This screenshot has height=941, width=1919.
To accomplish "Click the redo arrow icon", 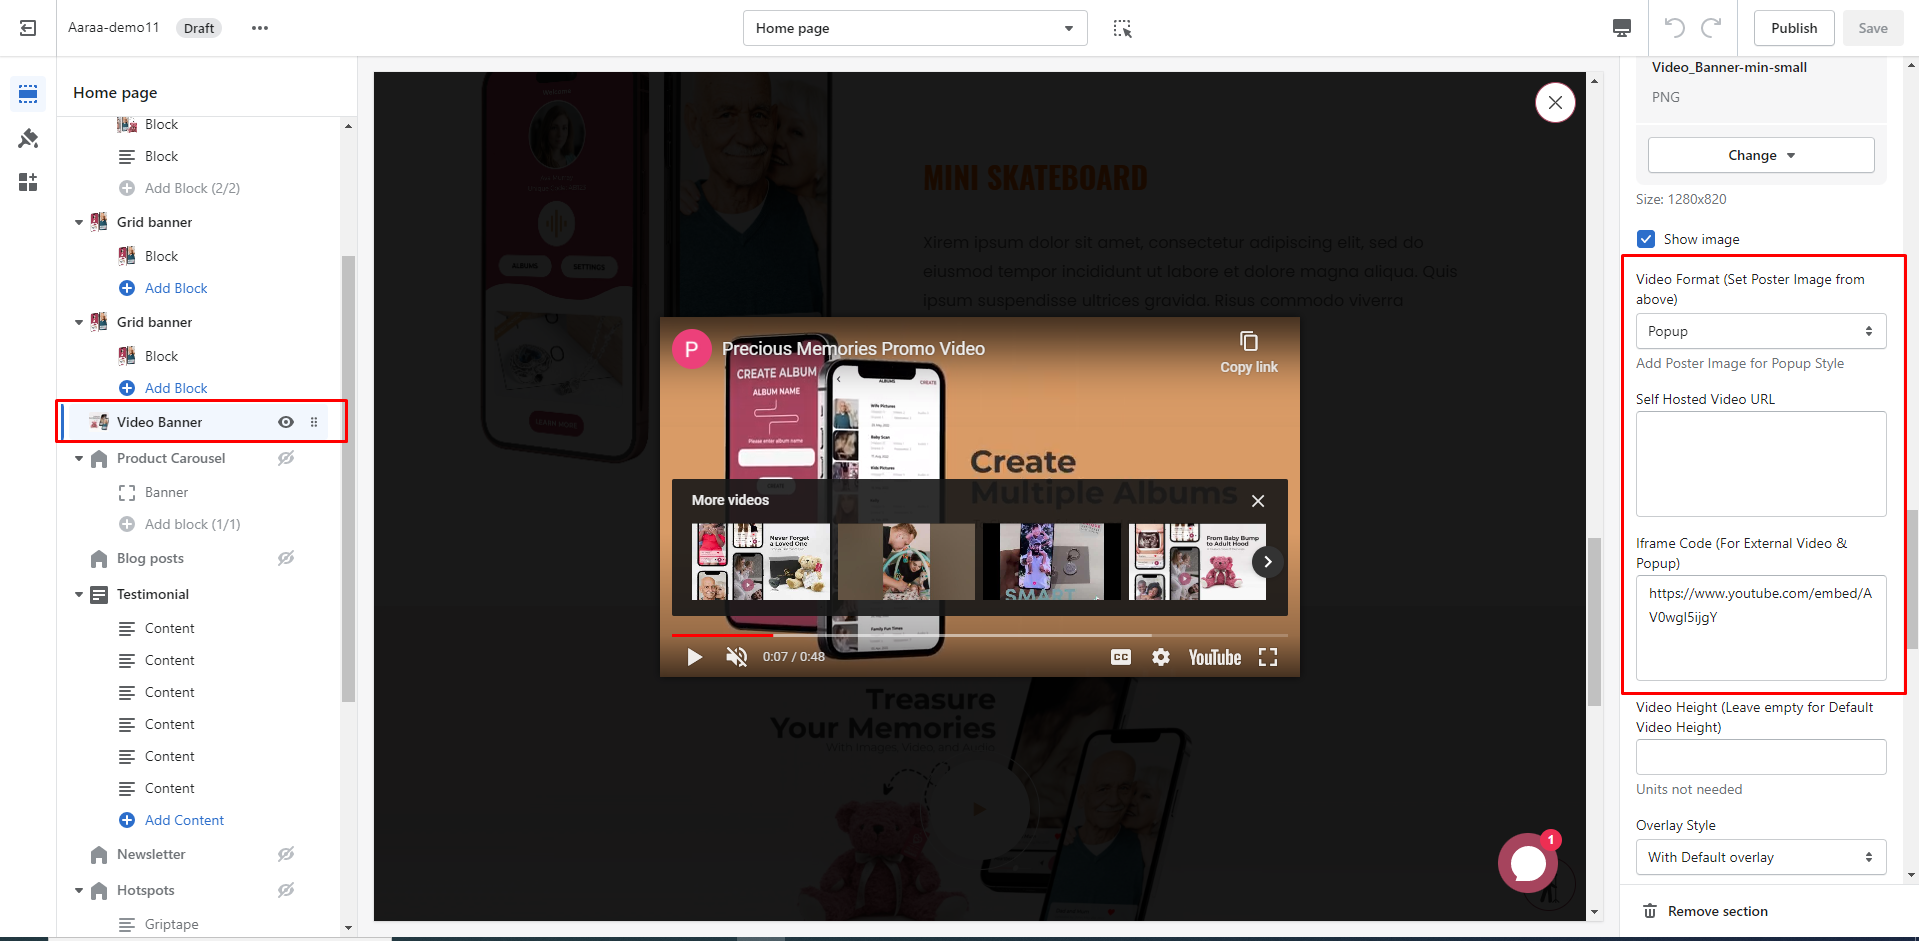I will [1712, 27].
